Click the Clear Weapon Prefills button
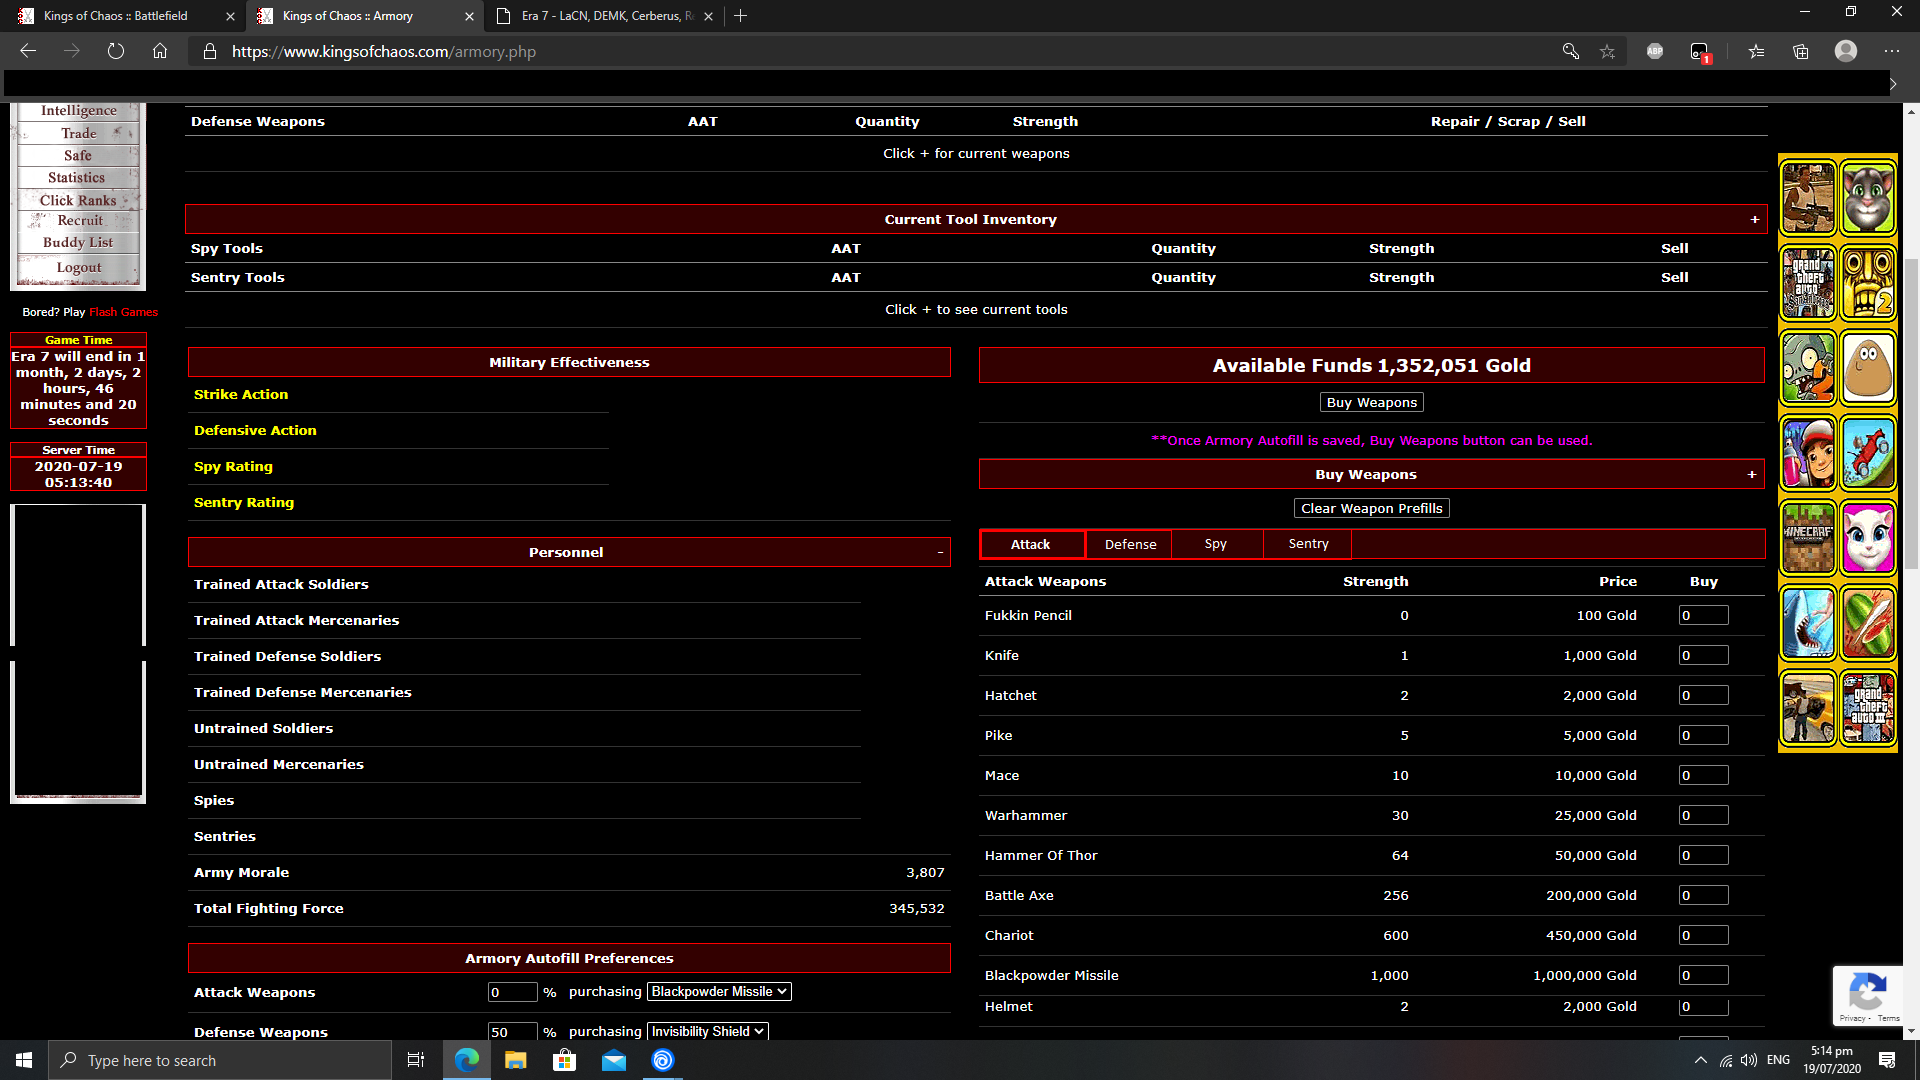This screenshot has width=1920, height=1080. point(1371,508)
